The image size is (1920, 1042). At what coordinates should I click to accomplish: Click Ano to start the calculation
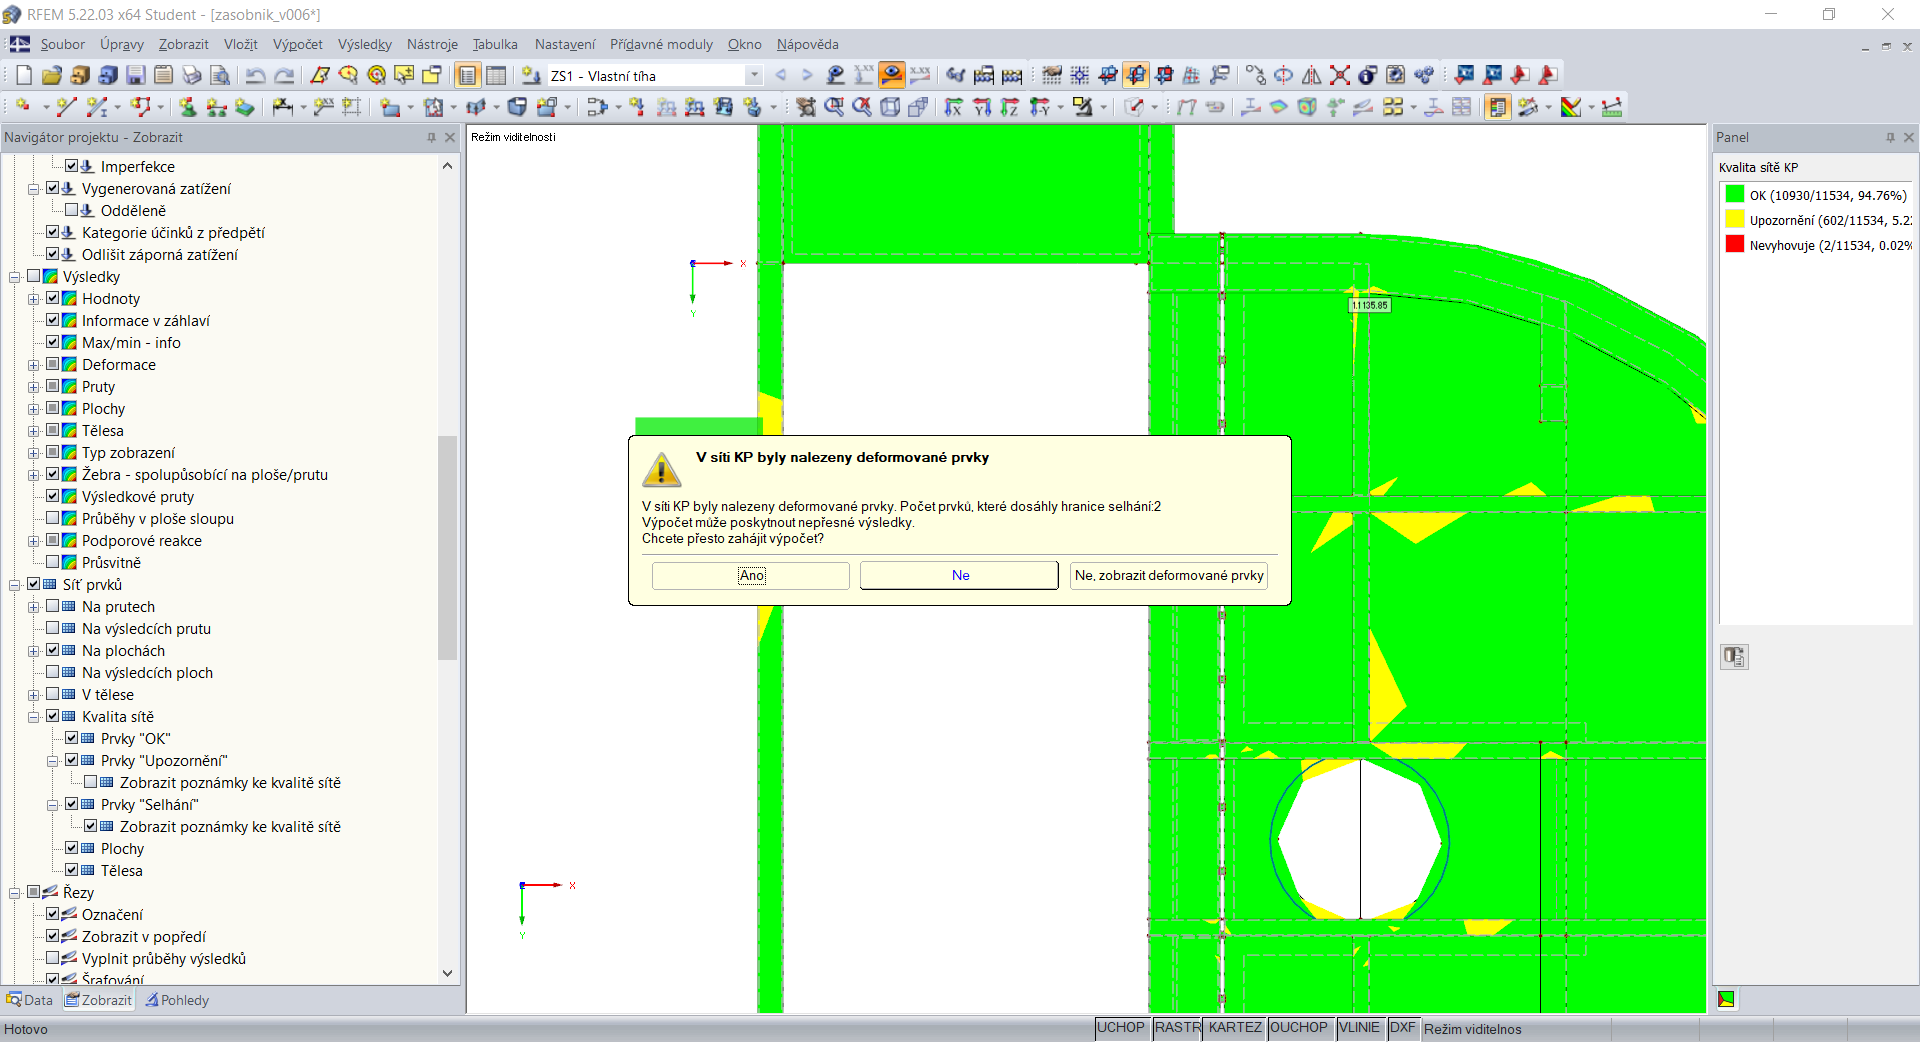pyautogui.click(x=751, y=576)
